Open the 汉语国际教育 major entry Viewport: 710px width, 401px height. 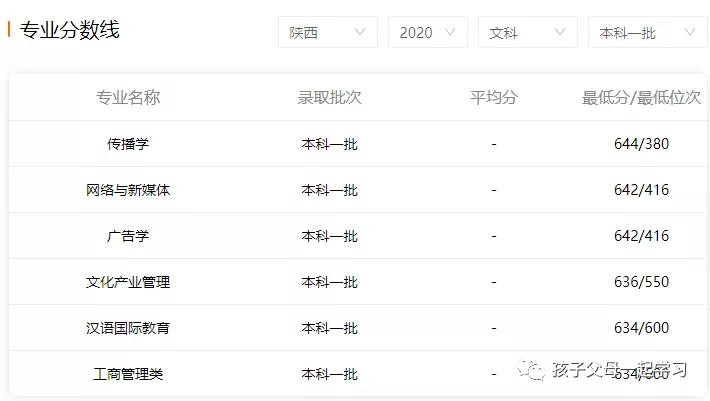[x=128, y=328]
